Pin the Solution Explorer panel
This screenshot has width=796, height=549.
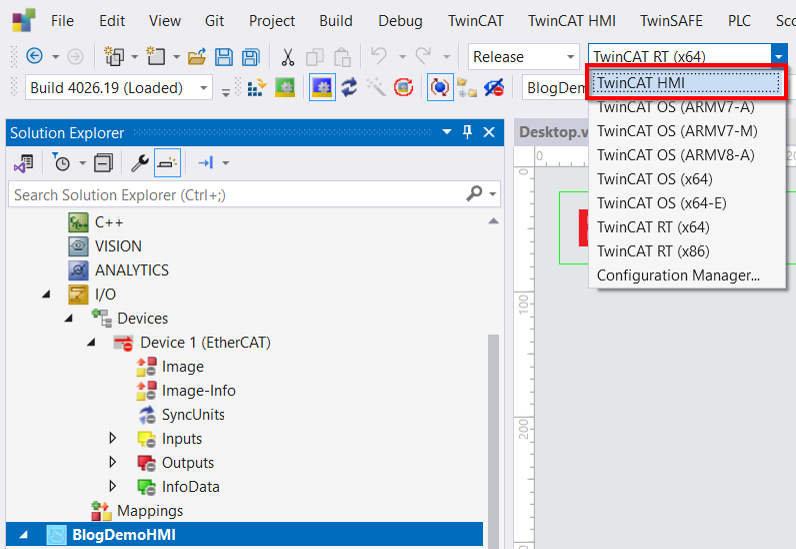[468, 133]
